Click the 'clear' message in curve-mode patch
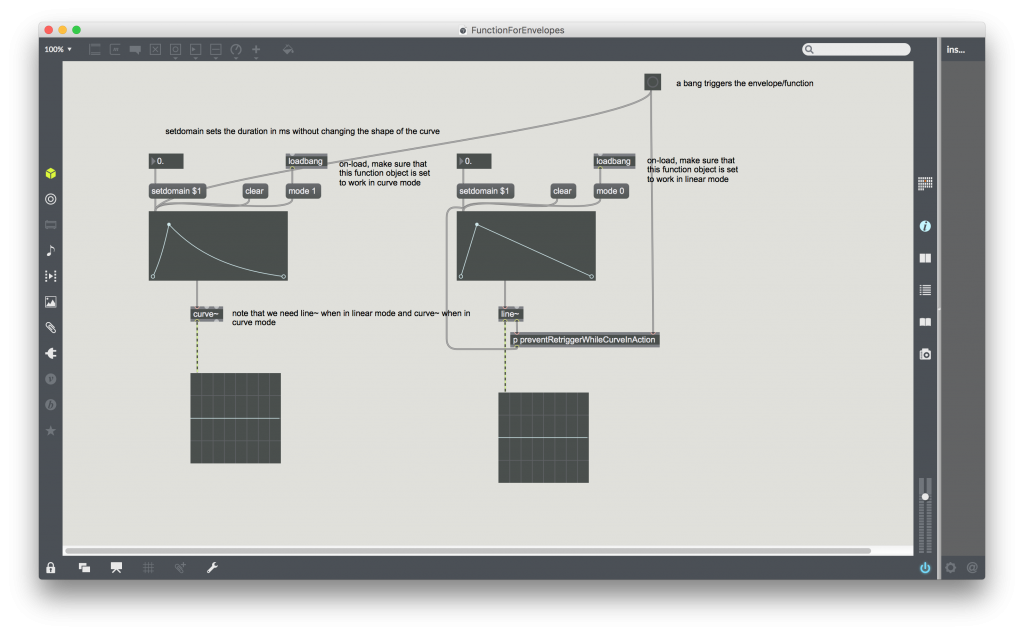The image size is (1024, 635). [x=255, y=191]
